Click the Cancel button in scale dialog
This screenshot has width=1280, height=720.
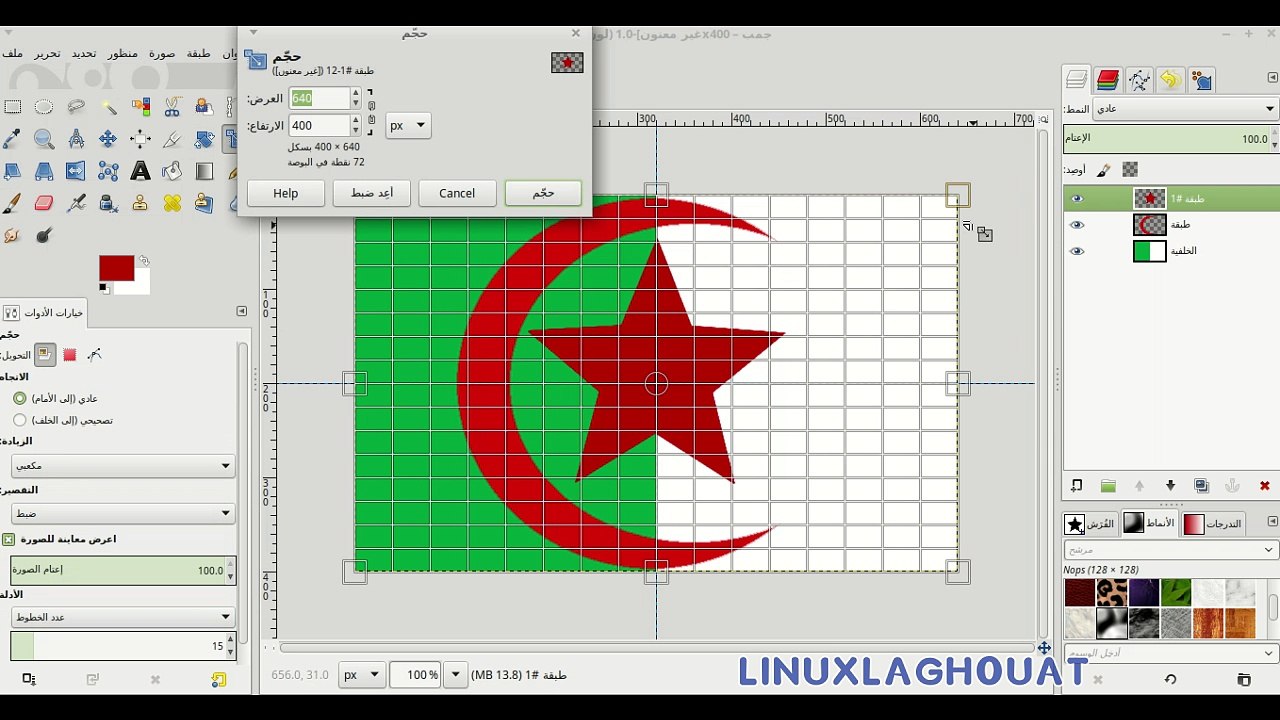pos(457,193)
